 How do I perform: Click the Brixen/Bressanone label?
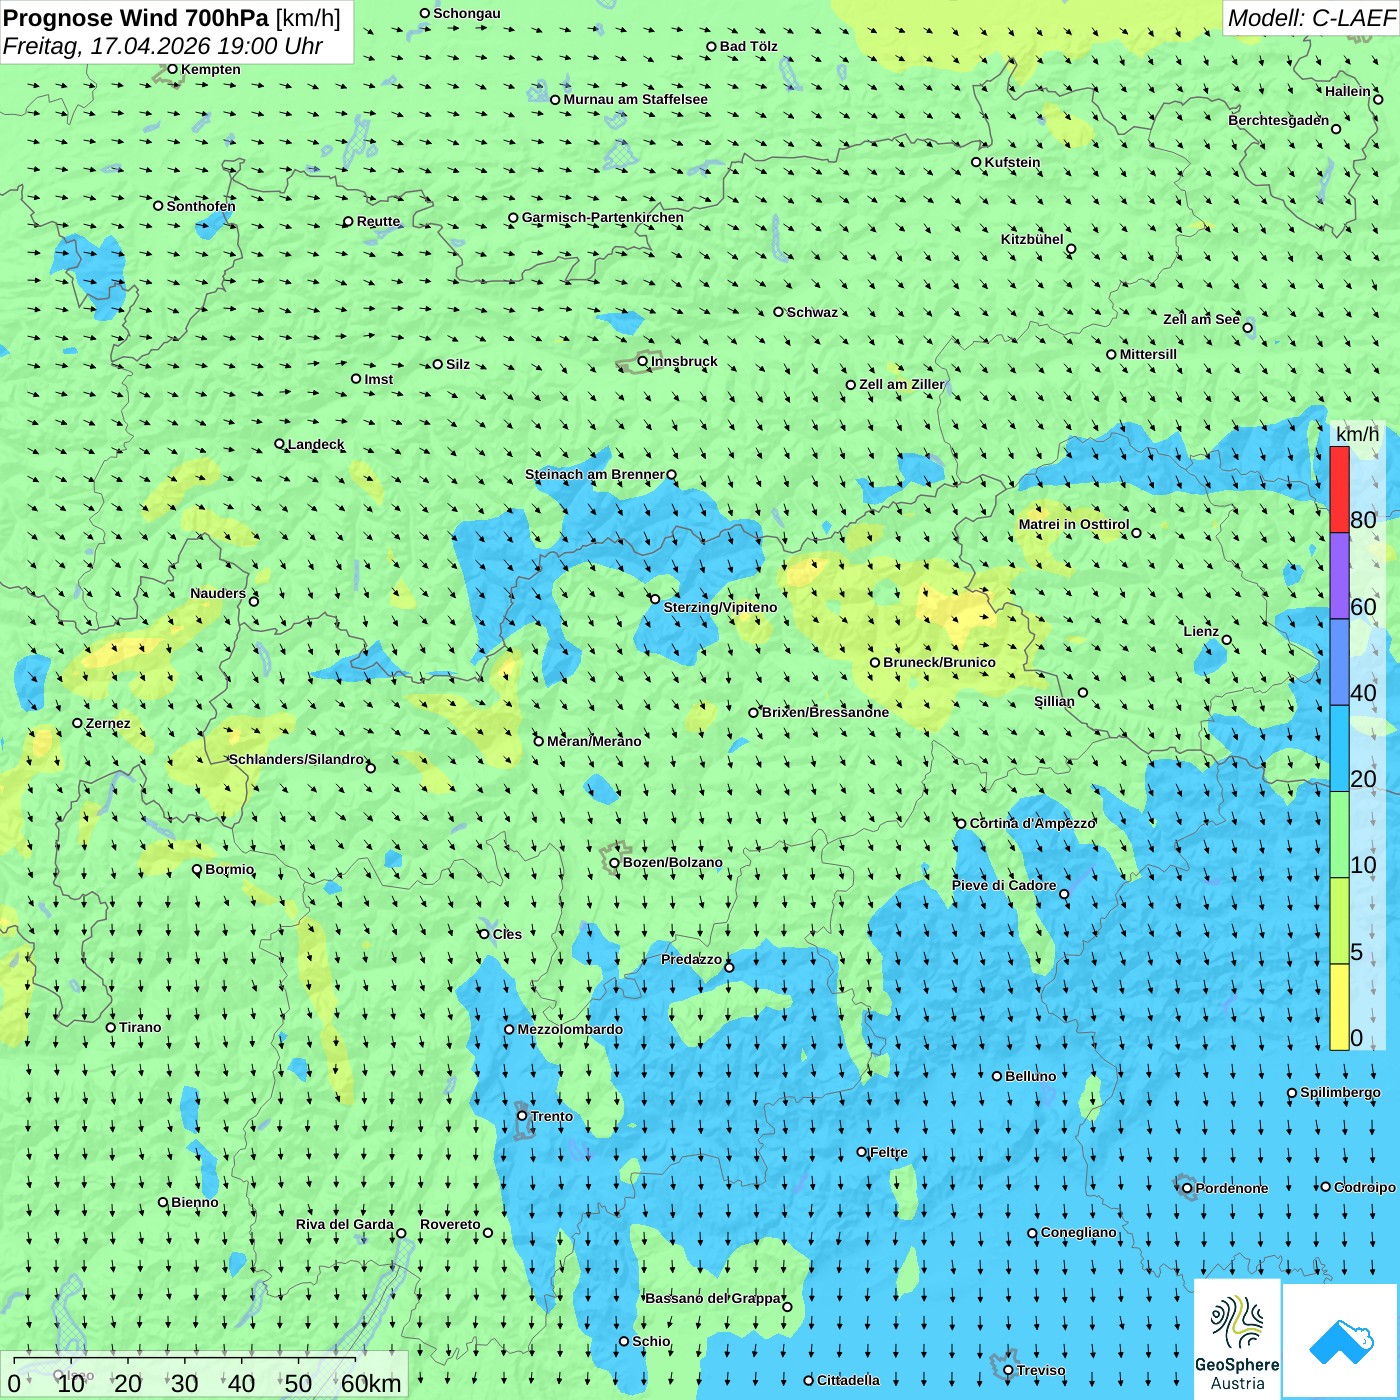[x=825, y=712]
